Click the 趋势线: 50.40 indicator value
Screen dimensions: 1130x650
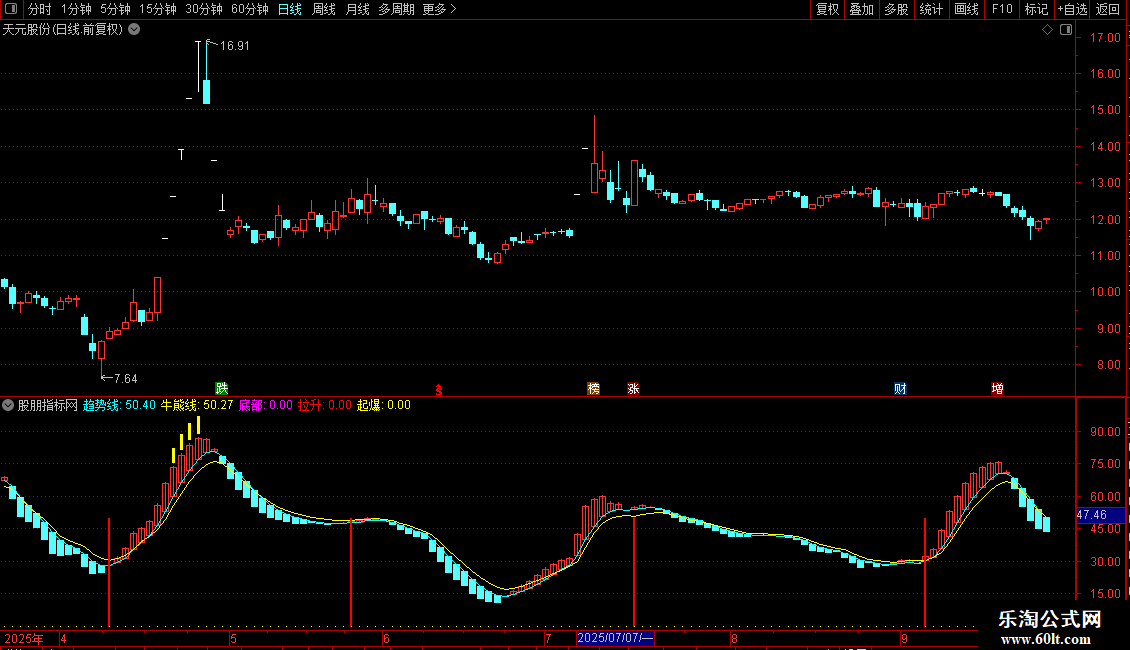(x=119, y=405)
